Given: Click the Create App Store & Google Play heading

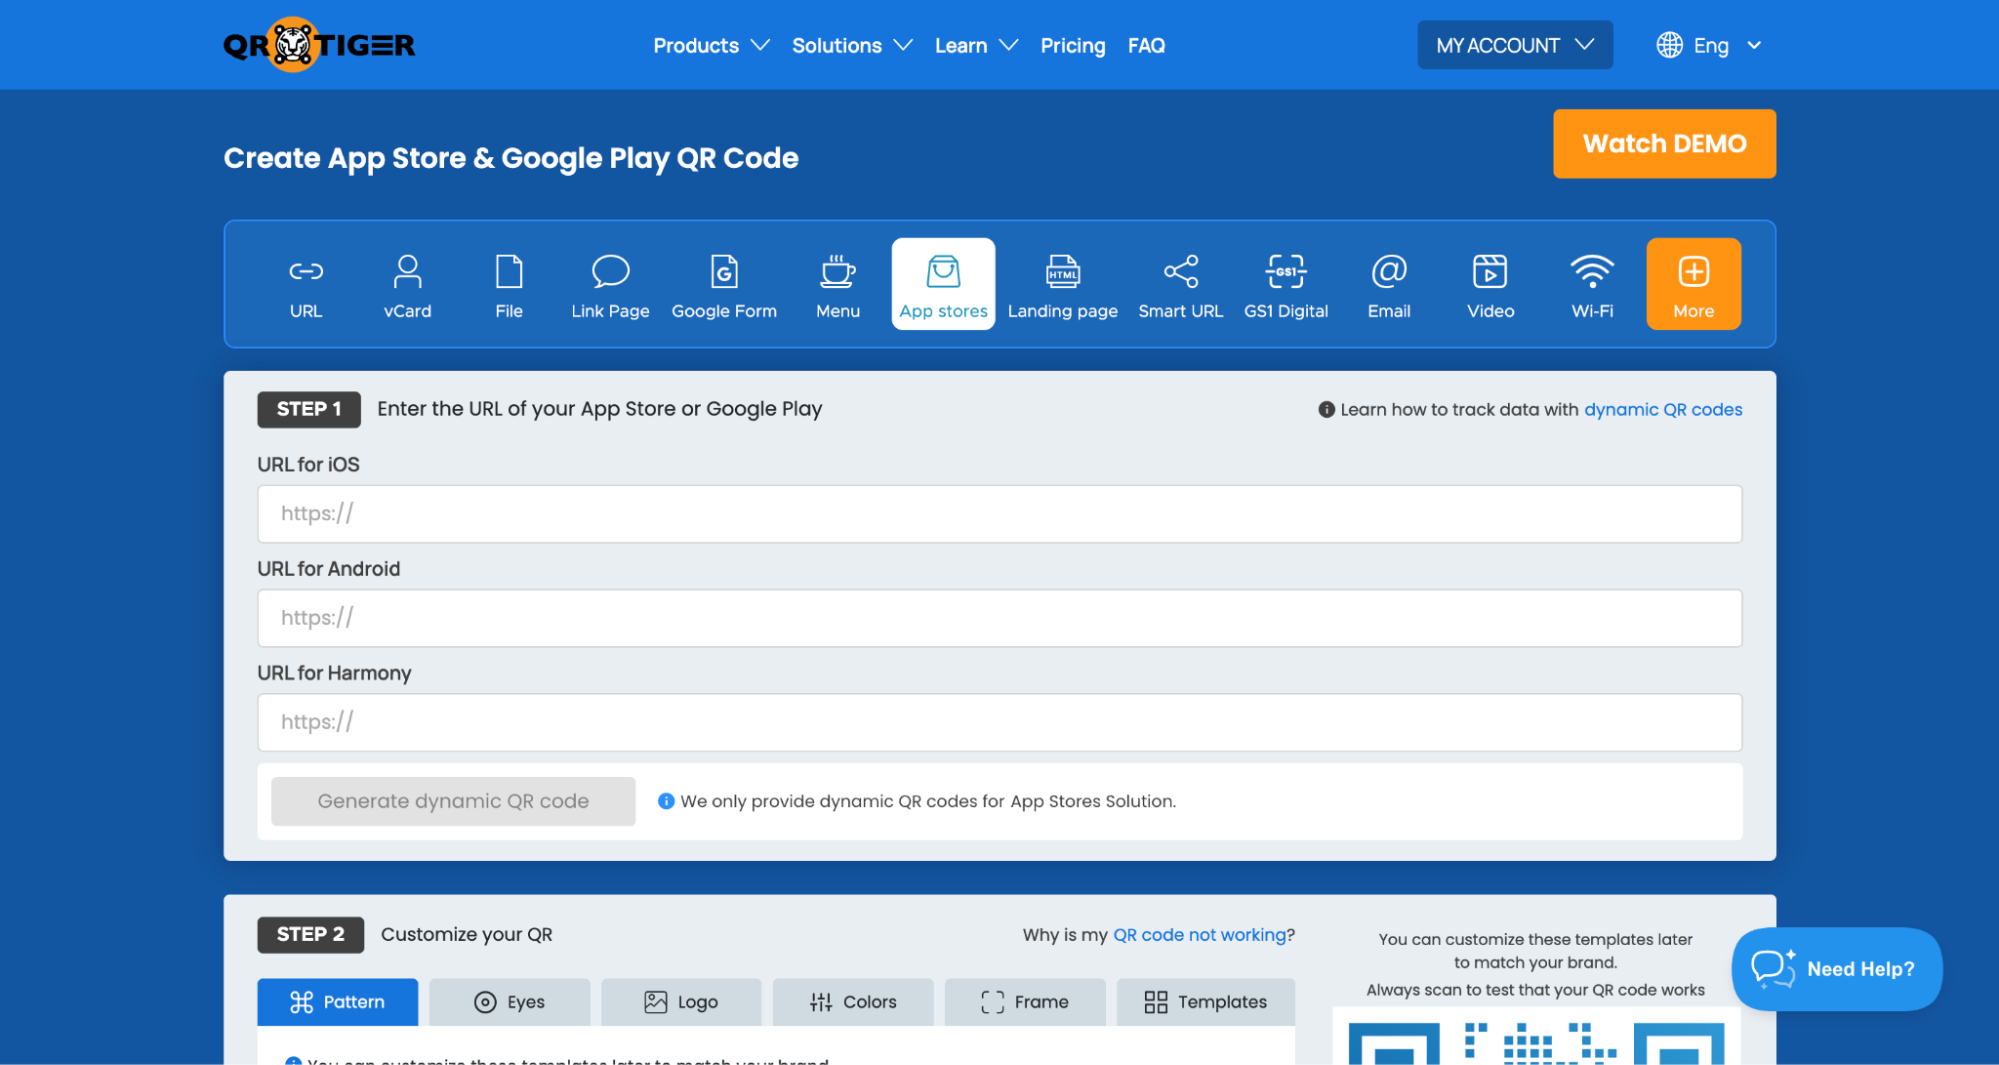Looking at the screenshot, I should tap(511, 158).
